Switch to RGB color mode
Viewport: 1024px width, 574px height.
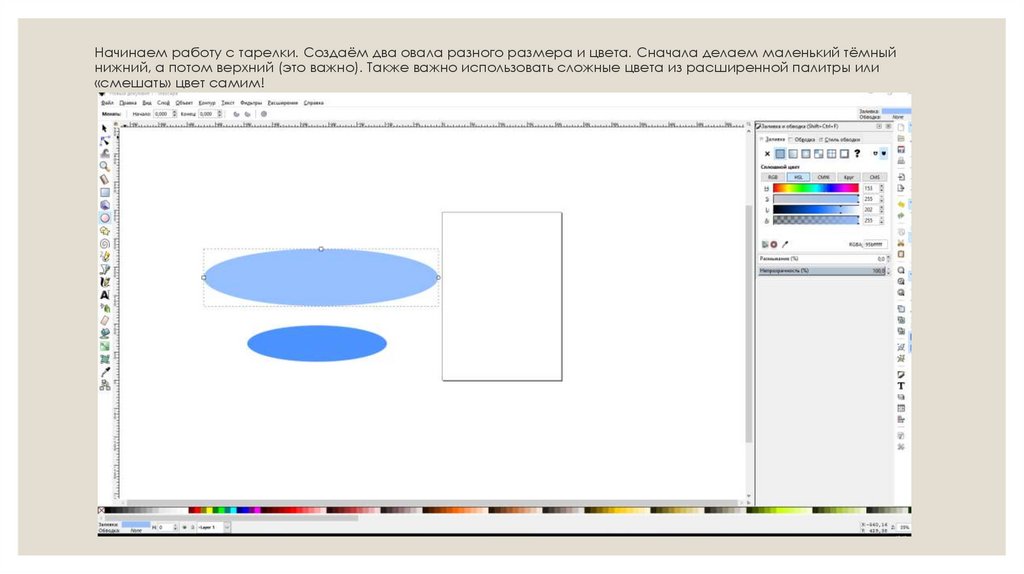coord(773,177)
